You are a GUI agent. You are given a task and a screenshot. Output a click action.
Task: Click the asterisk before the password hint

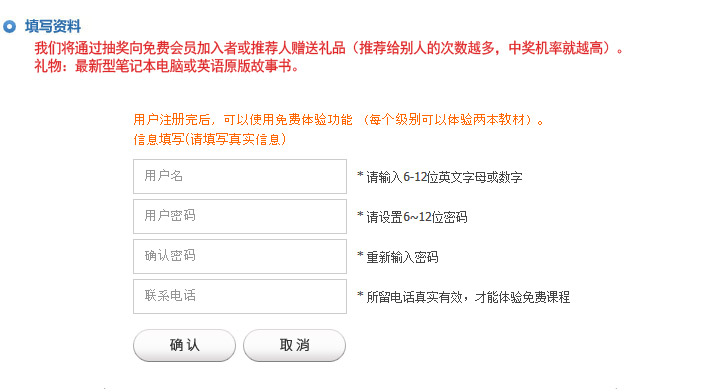pos(360,215)
